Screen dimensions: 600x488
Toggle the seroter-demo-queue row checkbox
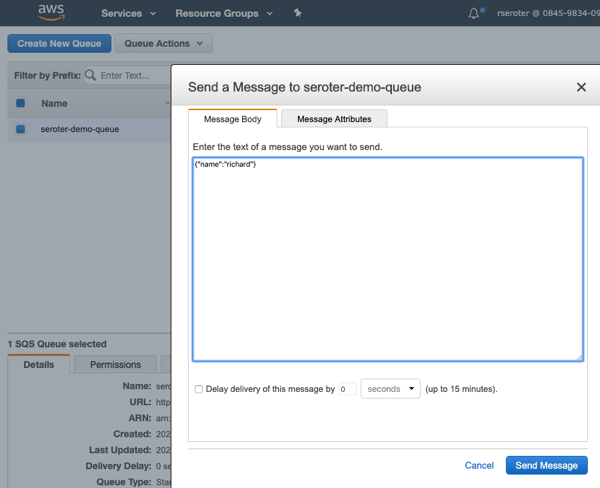pyautogui.click(x=21, y=129)
